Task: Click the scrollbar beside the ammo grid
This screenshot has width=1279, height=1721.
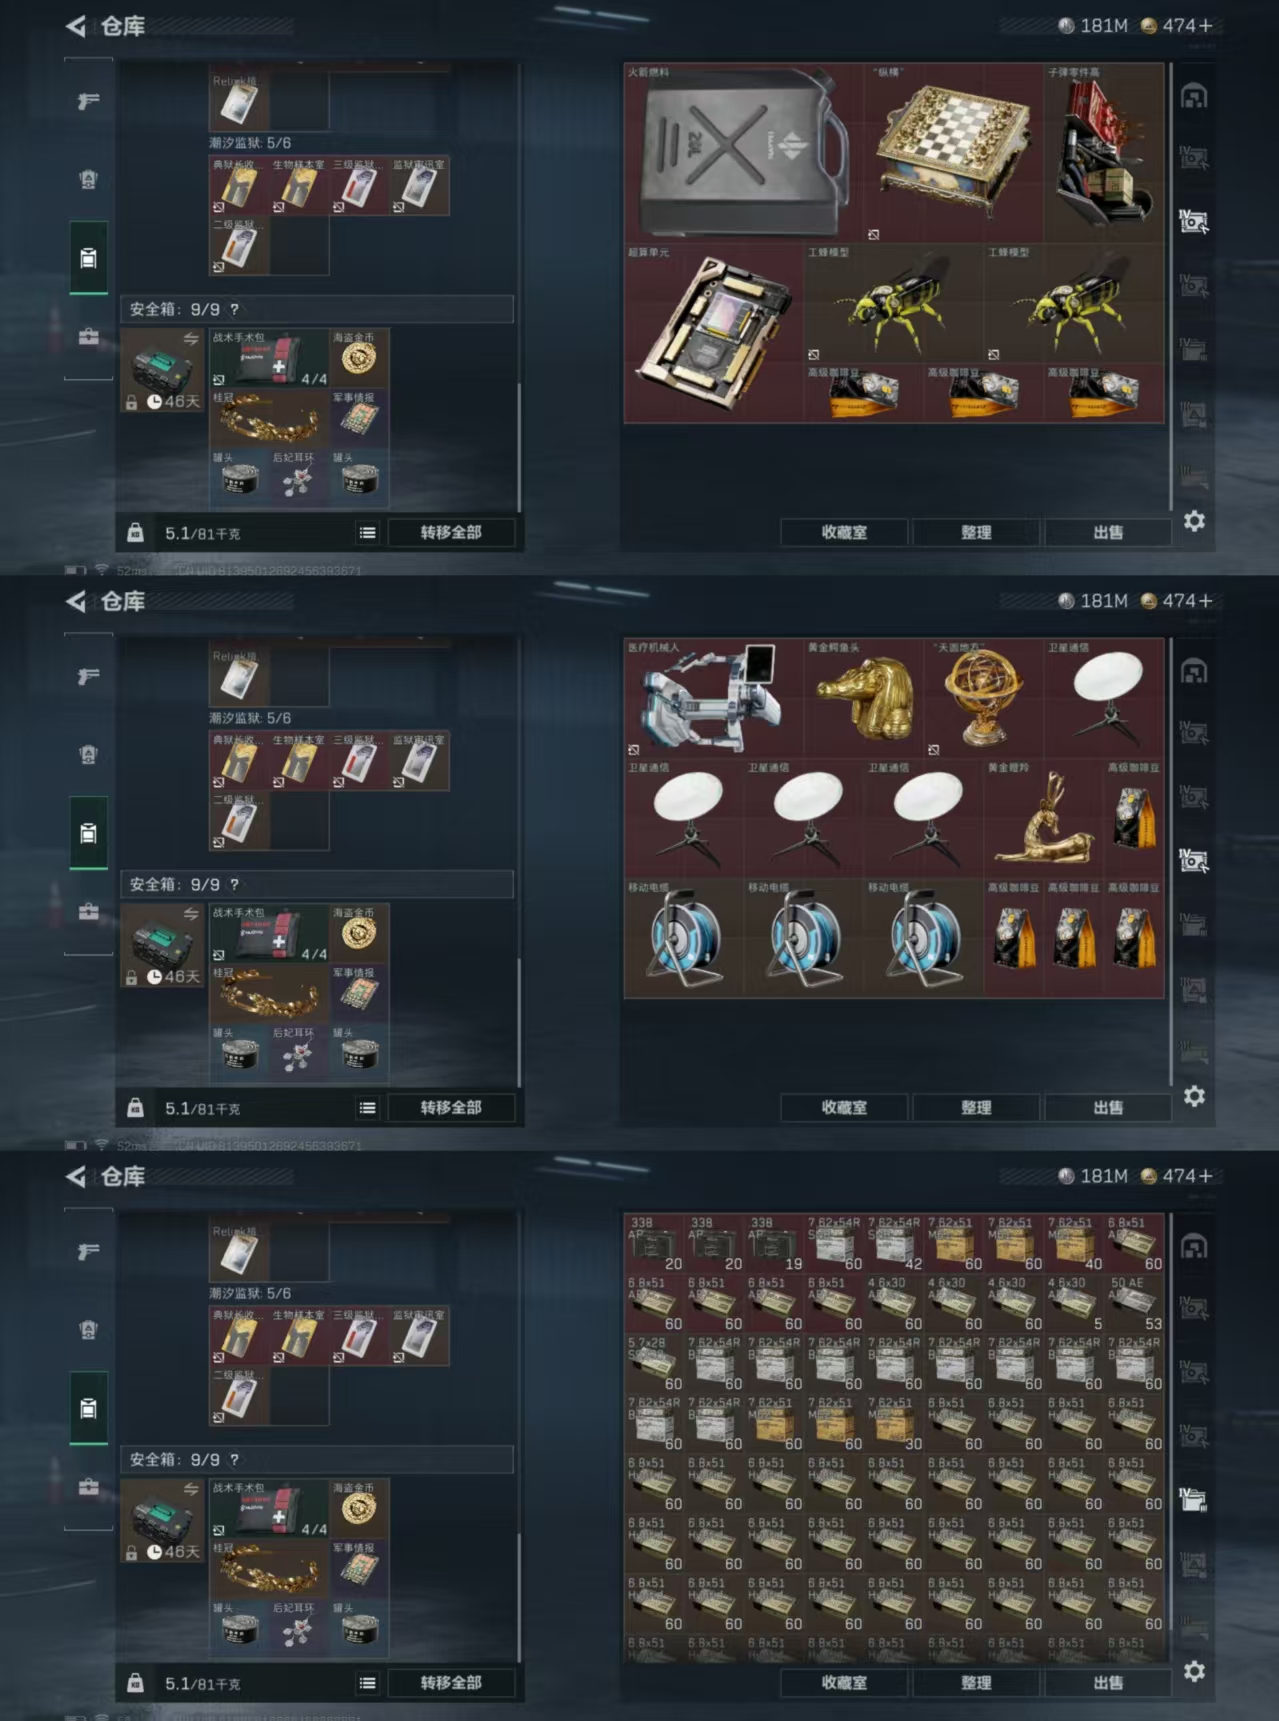Action: tap(1171, 1438)
